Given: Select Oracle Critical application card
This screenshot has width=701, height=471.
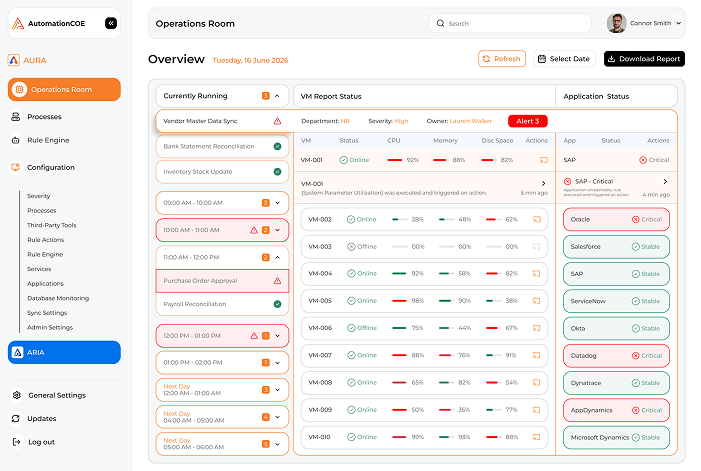Looking at the screenshot, I should (x=616, y=219).
